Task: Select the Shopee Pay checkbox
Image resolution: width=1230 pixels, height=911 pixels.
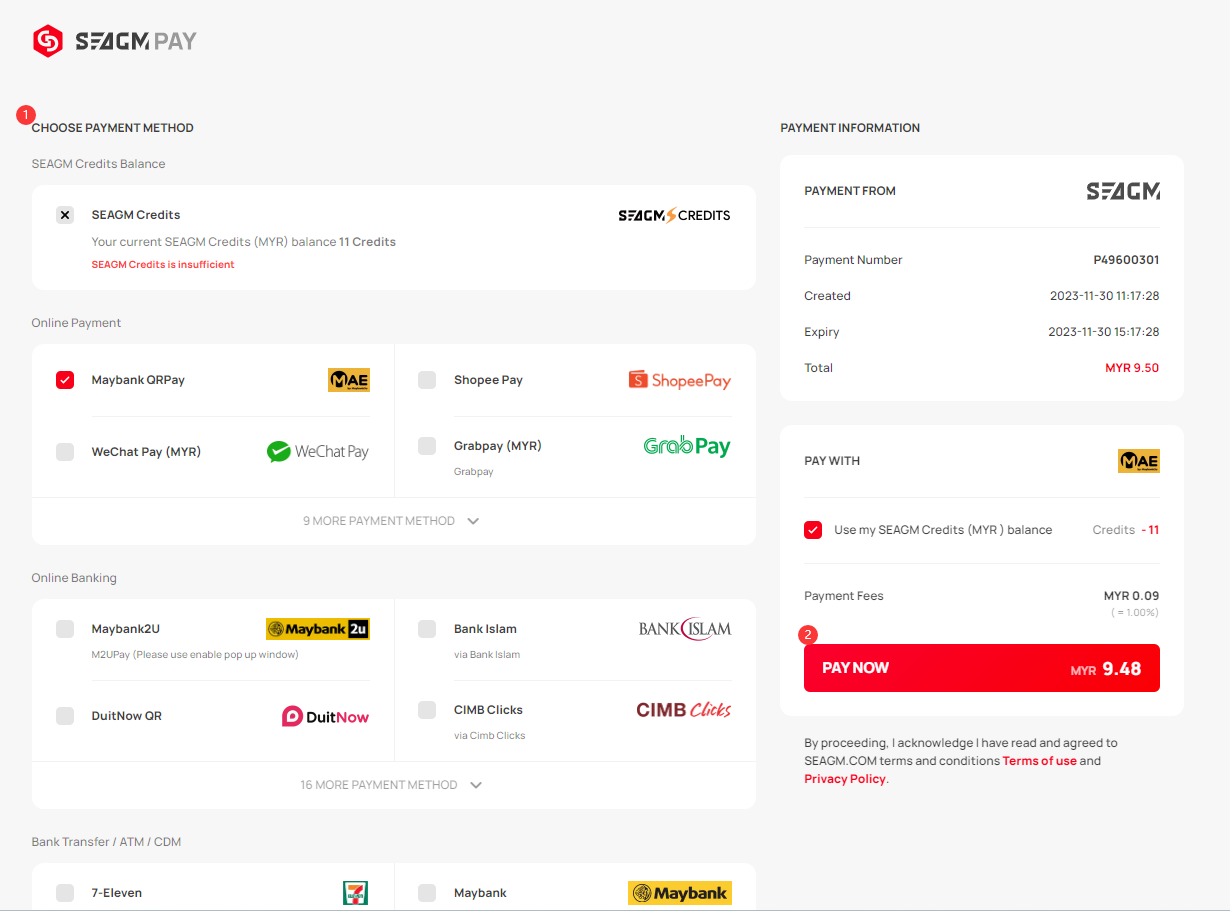Action: point(427,380)
